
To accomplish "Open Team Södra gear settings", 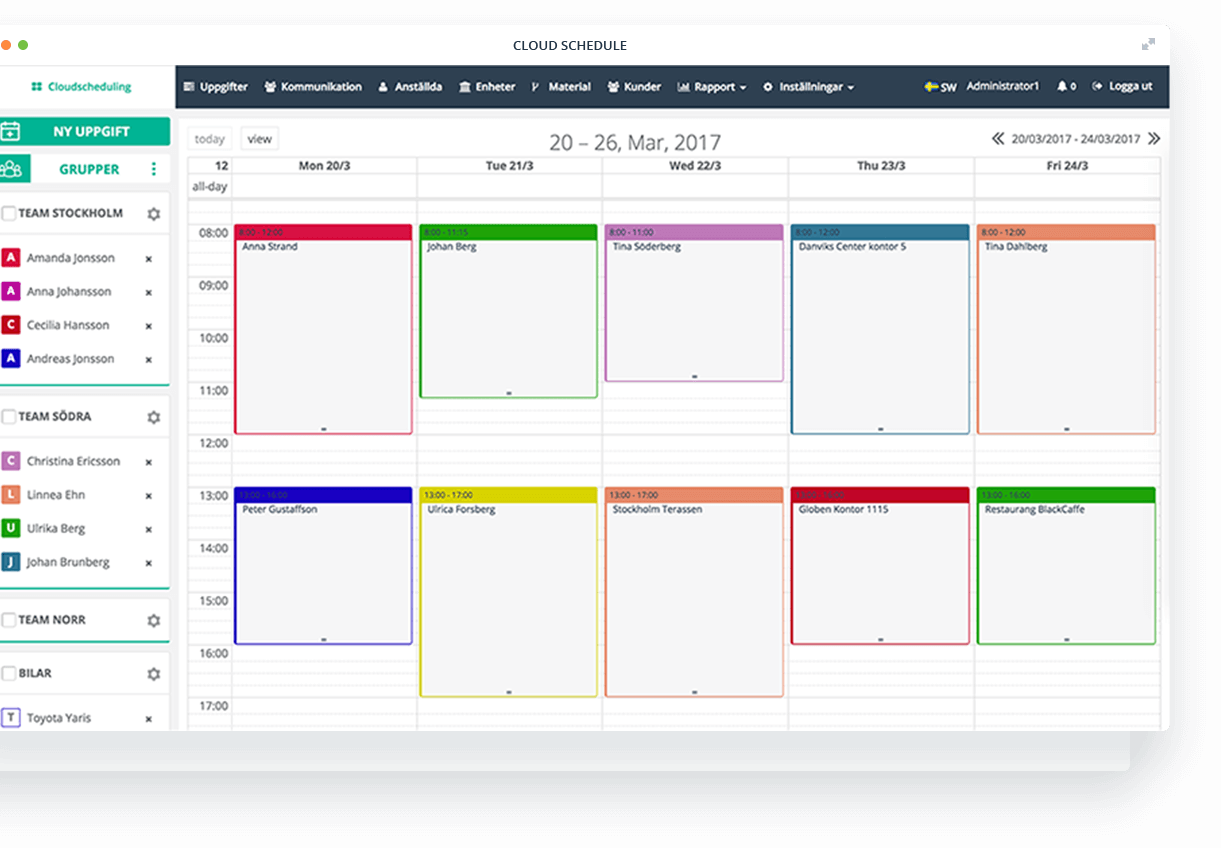I will 153,417.
